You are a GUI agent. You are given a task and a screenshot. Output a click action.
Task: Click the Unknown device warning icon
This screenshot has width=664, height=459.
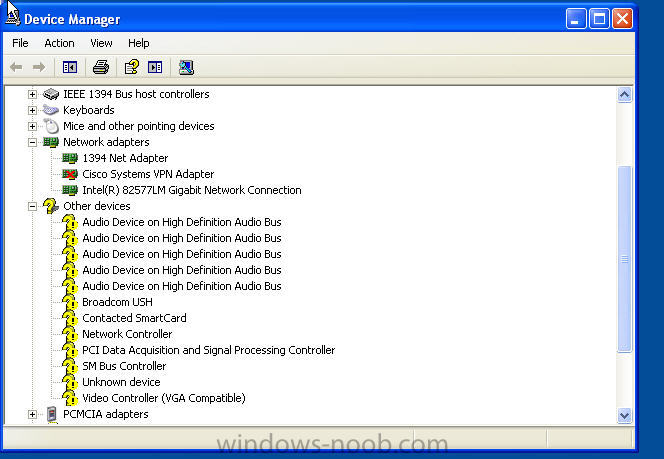pos(70,382)
